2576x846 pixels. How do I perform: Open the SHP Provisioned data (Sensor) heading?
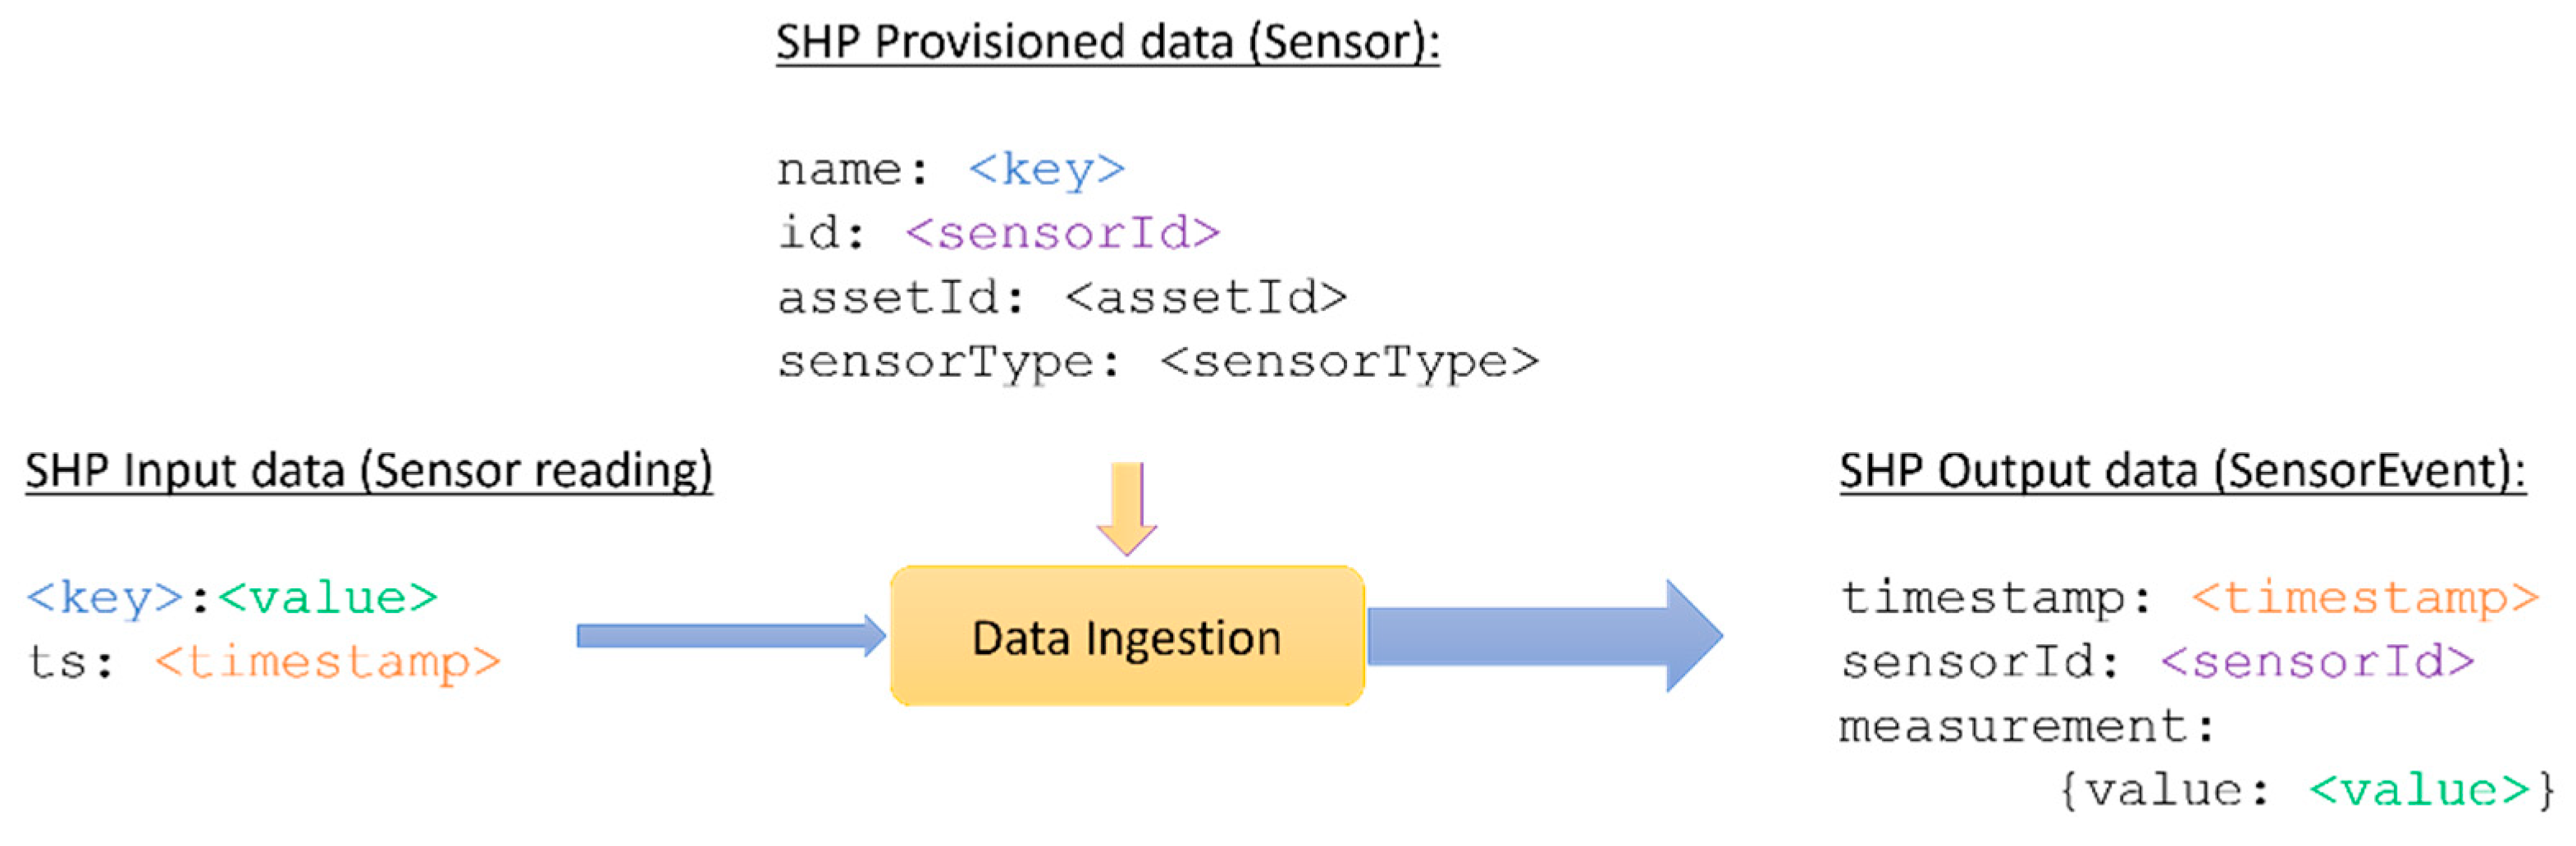pyautogui.click(x=1107, y=43)
